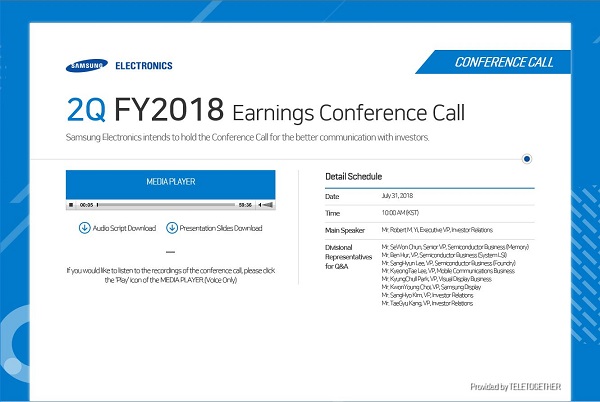Click the Audio Script download arrow icon
Image resolution: width=600 pixels, height=402 pixels.
pyautogui.click(x=84, y=227)
